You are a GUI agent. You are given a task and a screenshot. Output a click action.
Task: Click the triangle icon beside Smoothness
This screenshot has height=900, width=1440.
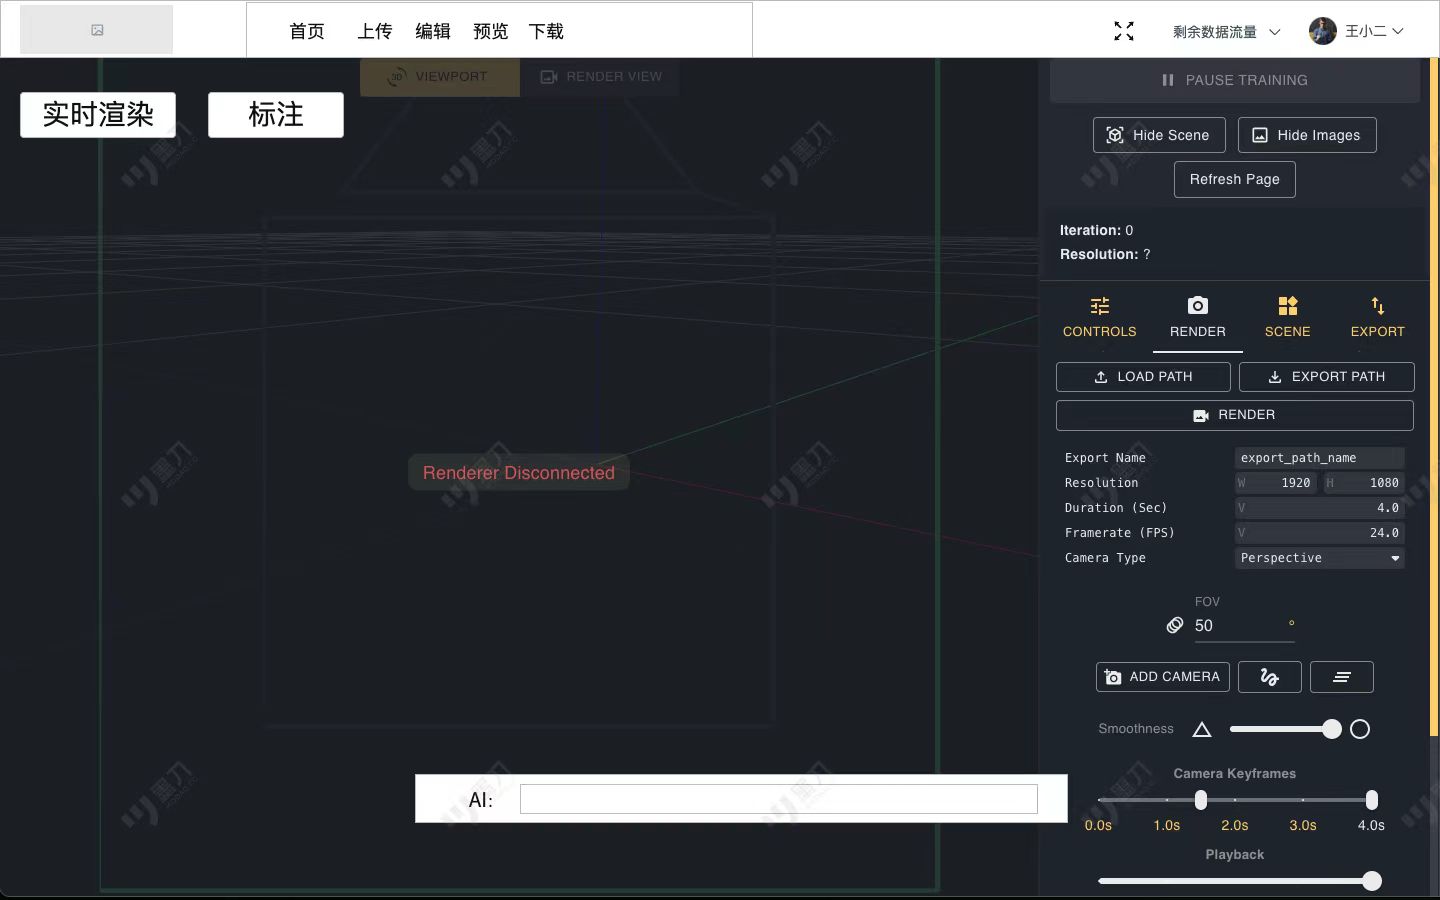click(x=1202, y=729)
